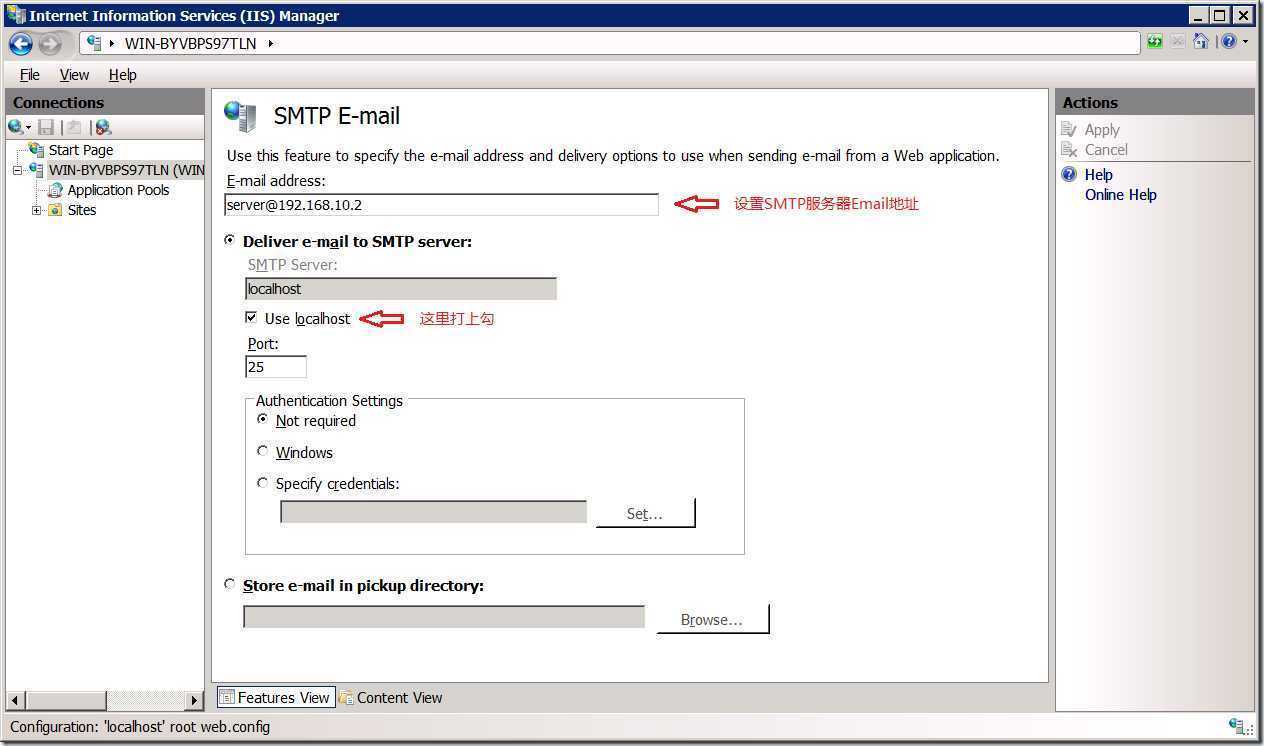Click the credentials text field

click(x=433, y=511)
